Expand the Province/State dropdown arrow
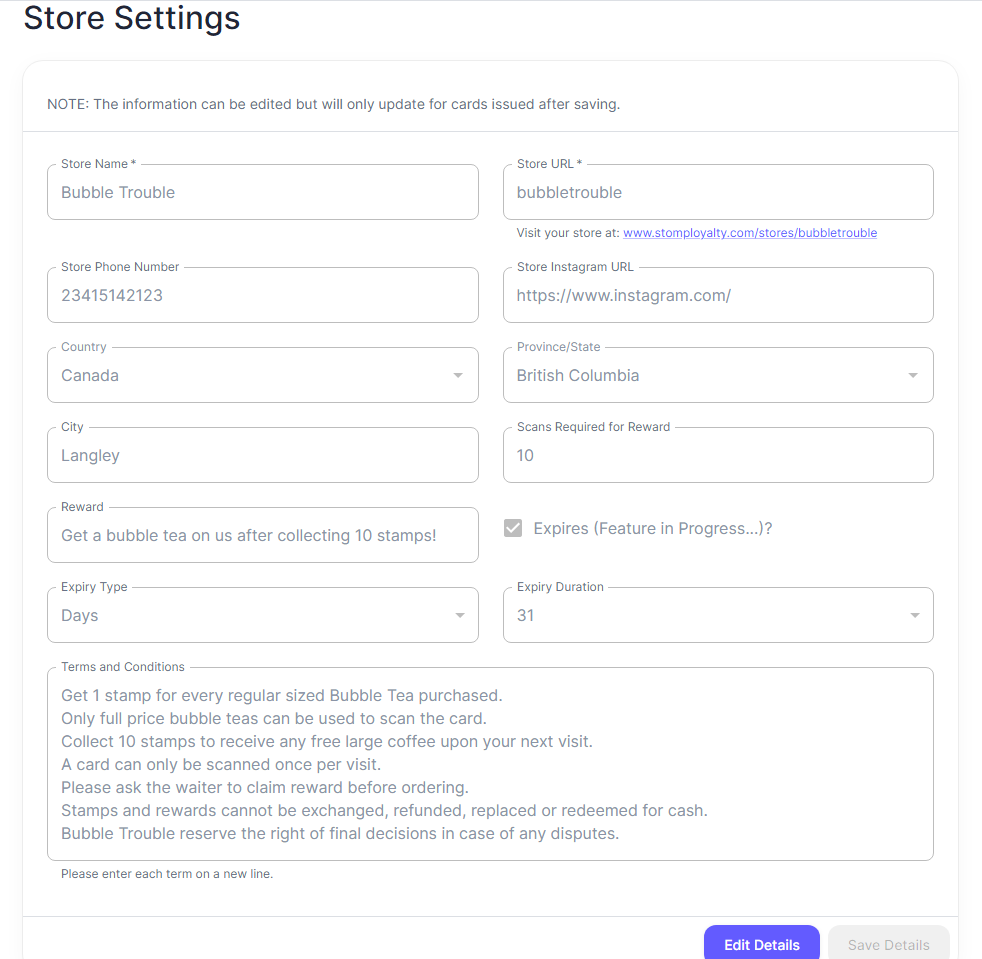982x959 pixels. (x=913, y=376)
